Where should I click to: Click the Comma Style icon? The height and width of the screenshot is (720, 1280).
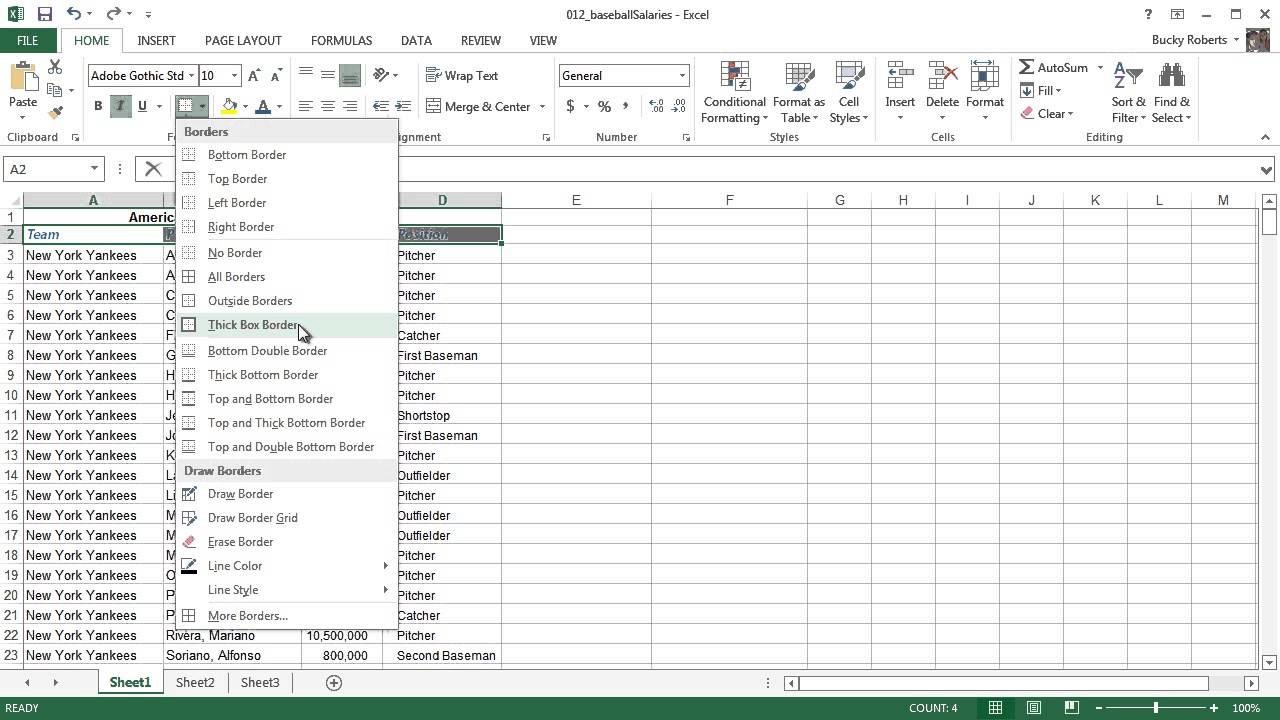click(626, 106)
